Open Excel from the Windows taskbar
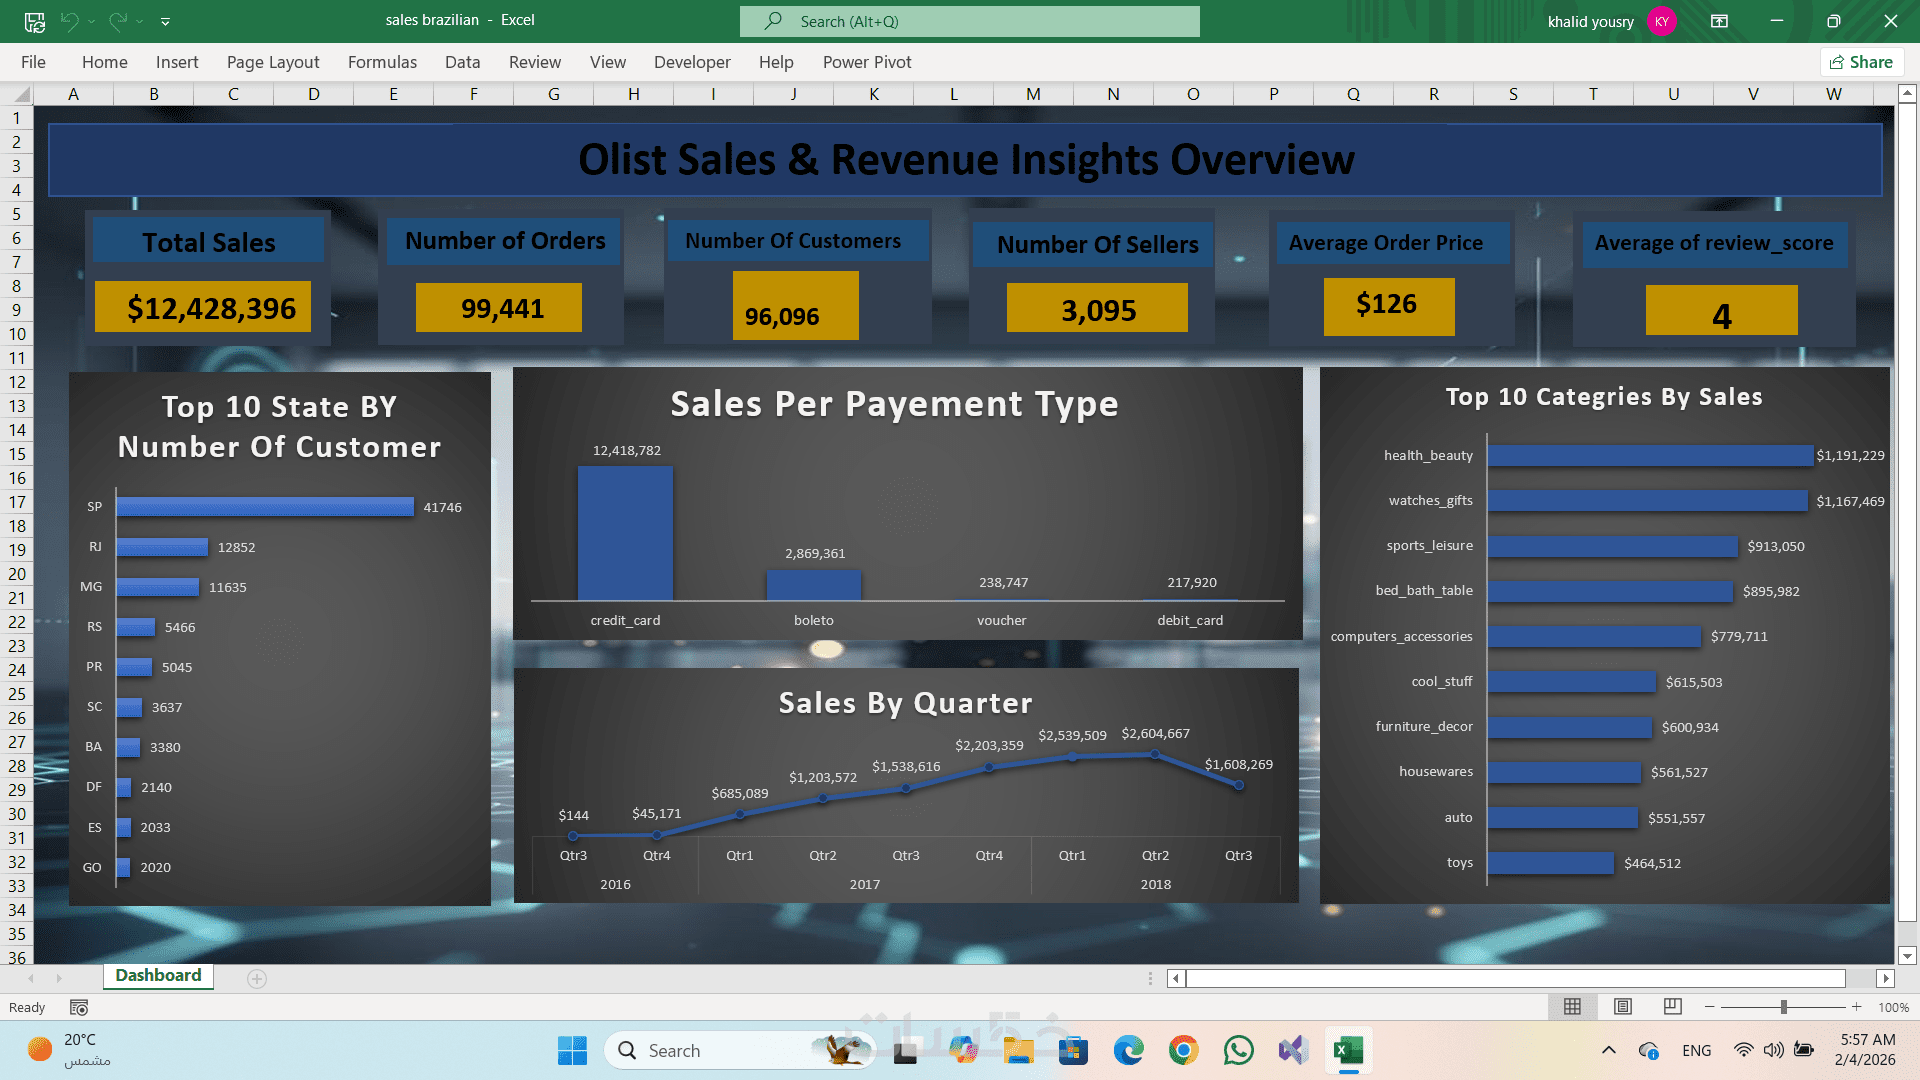1920x1080 pixels. coord(1348,1051)
